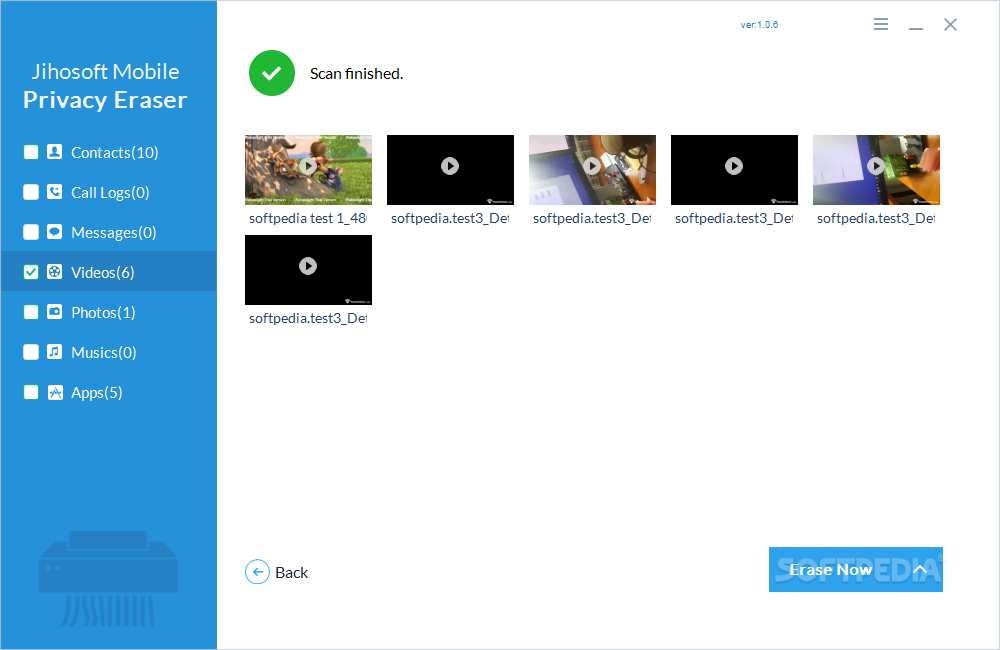Click the Messages speech bubble icon
This screenshot has width=1000, height=650.
click(55, 232)
